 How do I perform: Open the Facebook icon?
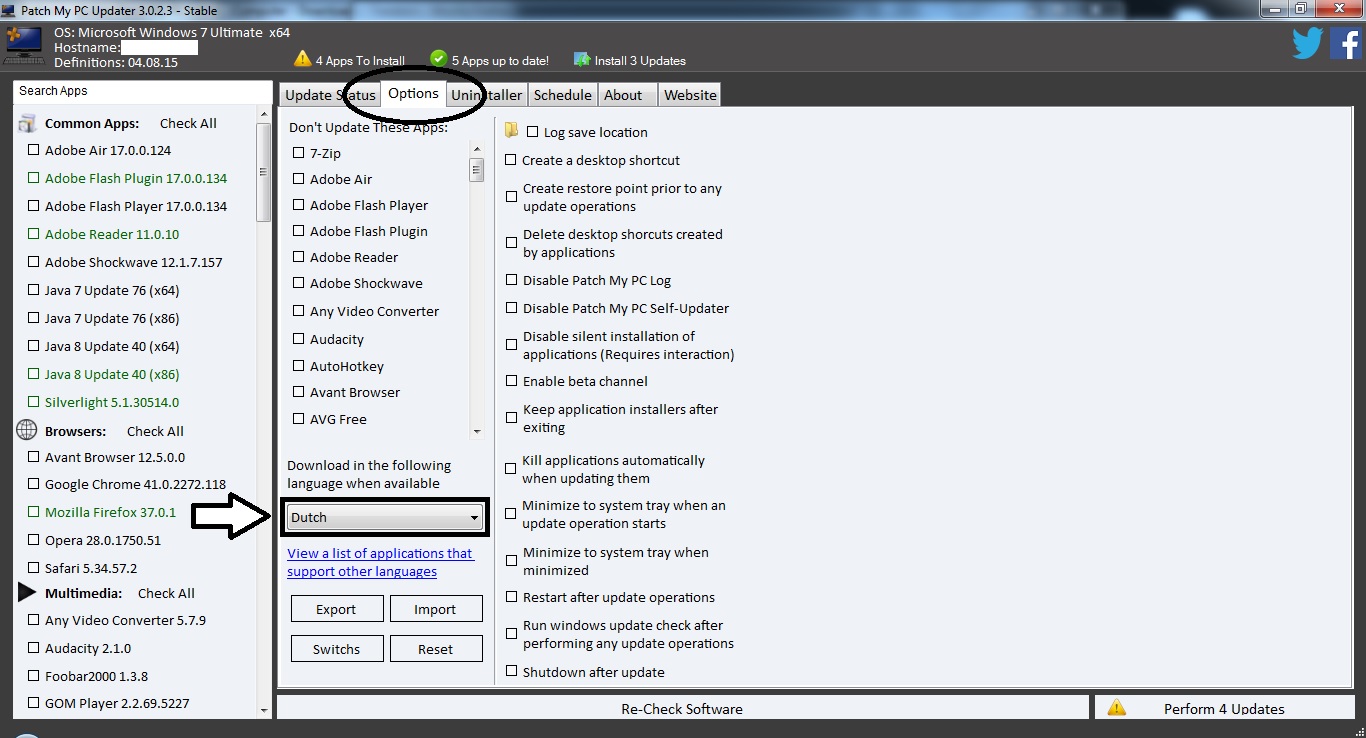coord(1345,44)
